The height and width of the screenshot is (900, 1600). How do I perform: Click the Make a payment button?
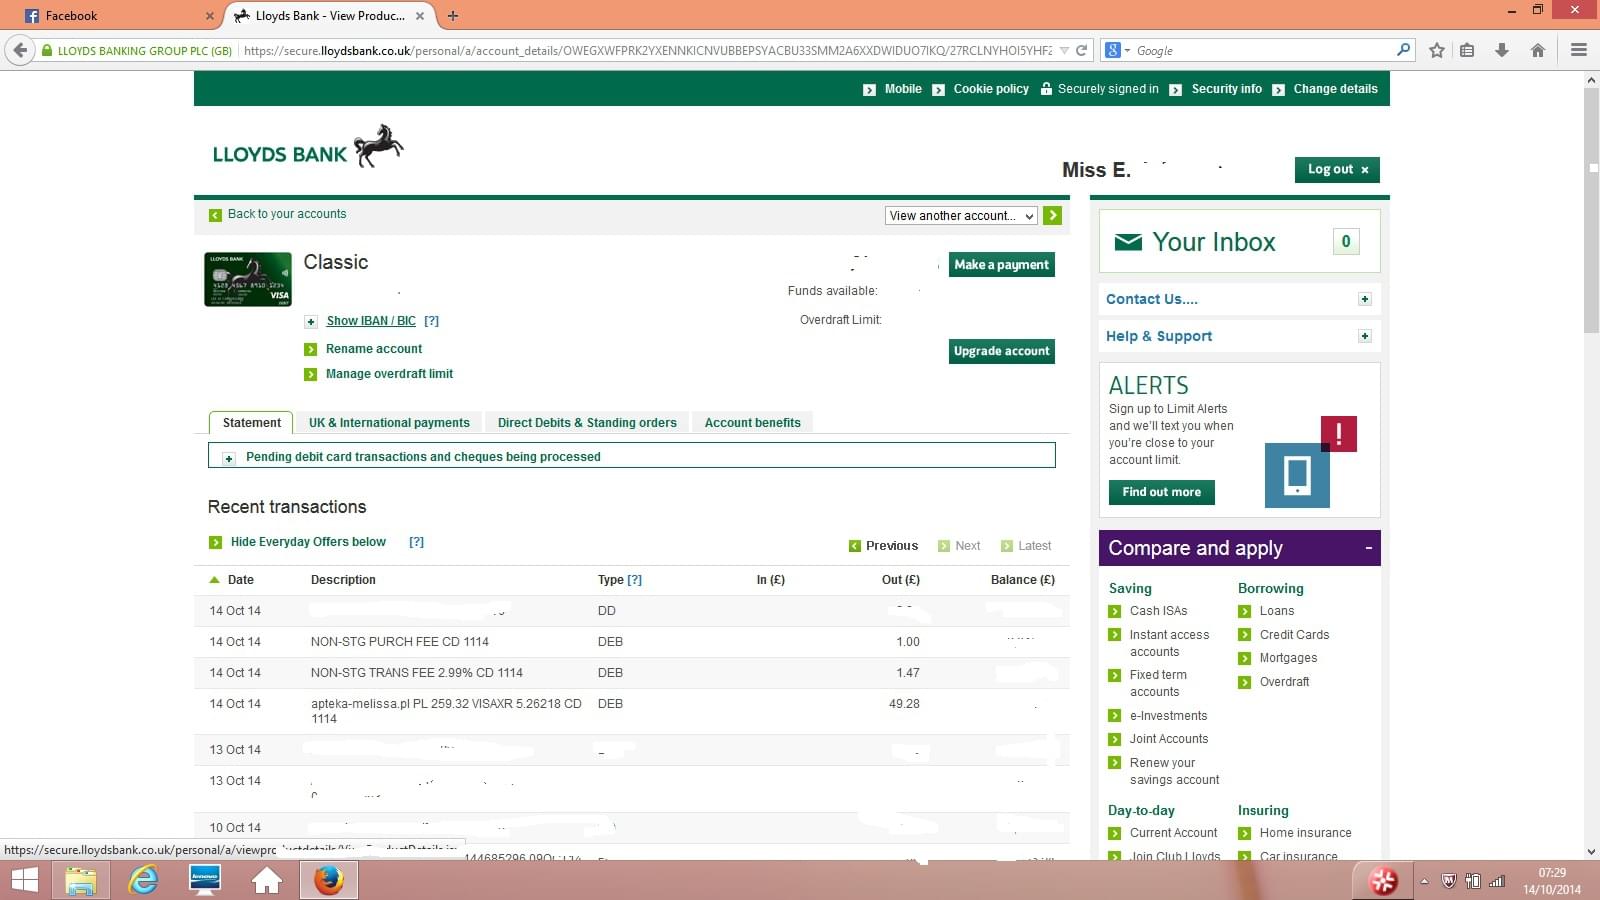pyautogui.click(x=1001, y=265)
